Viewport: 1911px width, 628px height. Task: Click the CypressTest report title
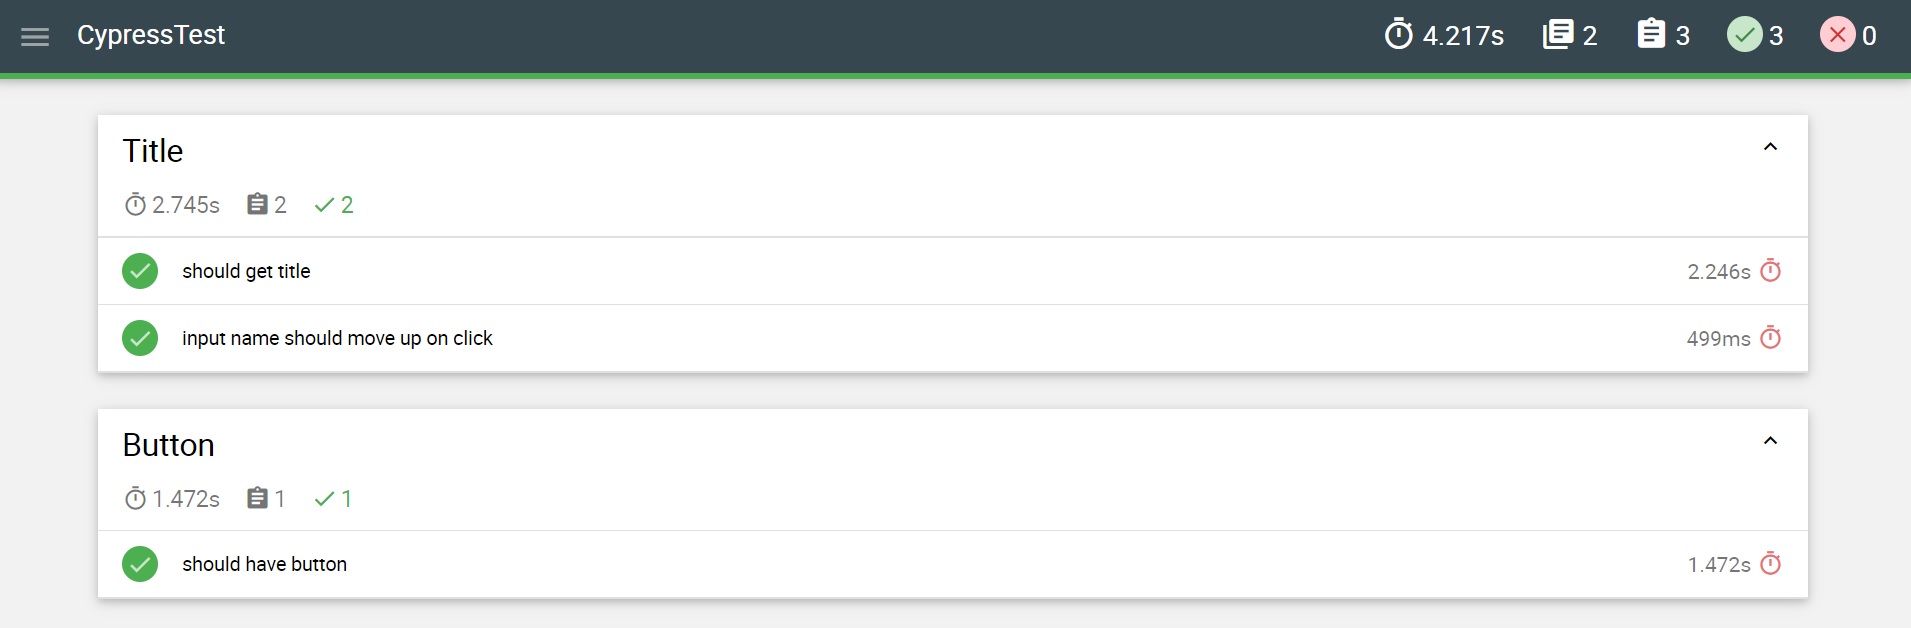pyautogui.click(x=151, y=35)
